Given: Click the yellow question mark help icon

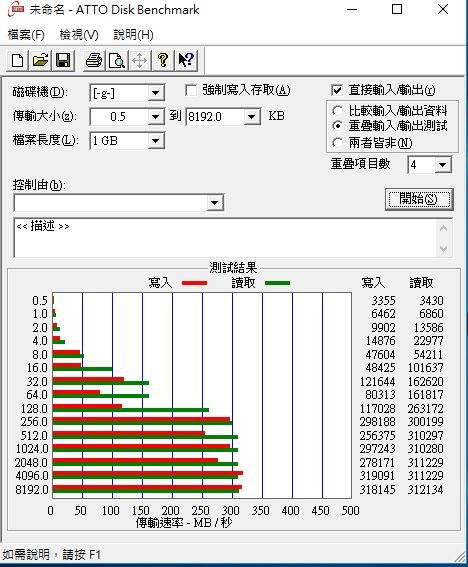Looking at the screenshot, I should (163, 60).
